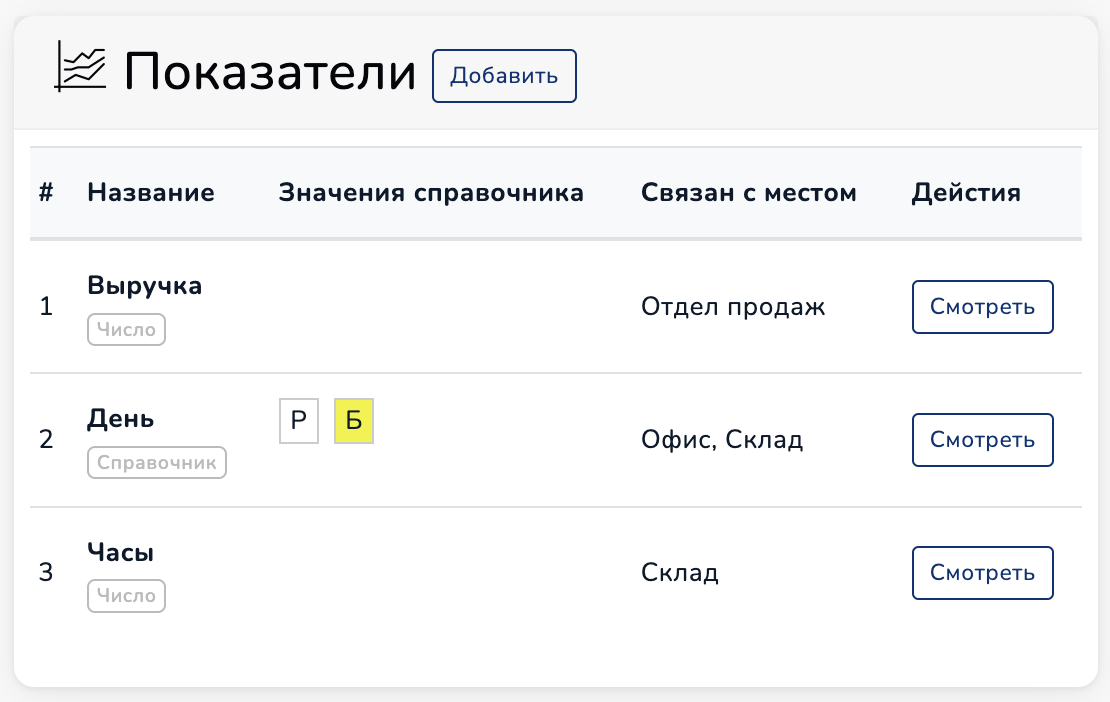Image resolution: width=1110 pixels, height=702 pixels.
Task: Open Смотреть for the Выручка row
Action: coord(983,307)
